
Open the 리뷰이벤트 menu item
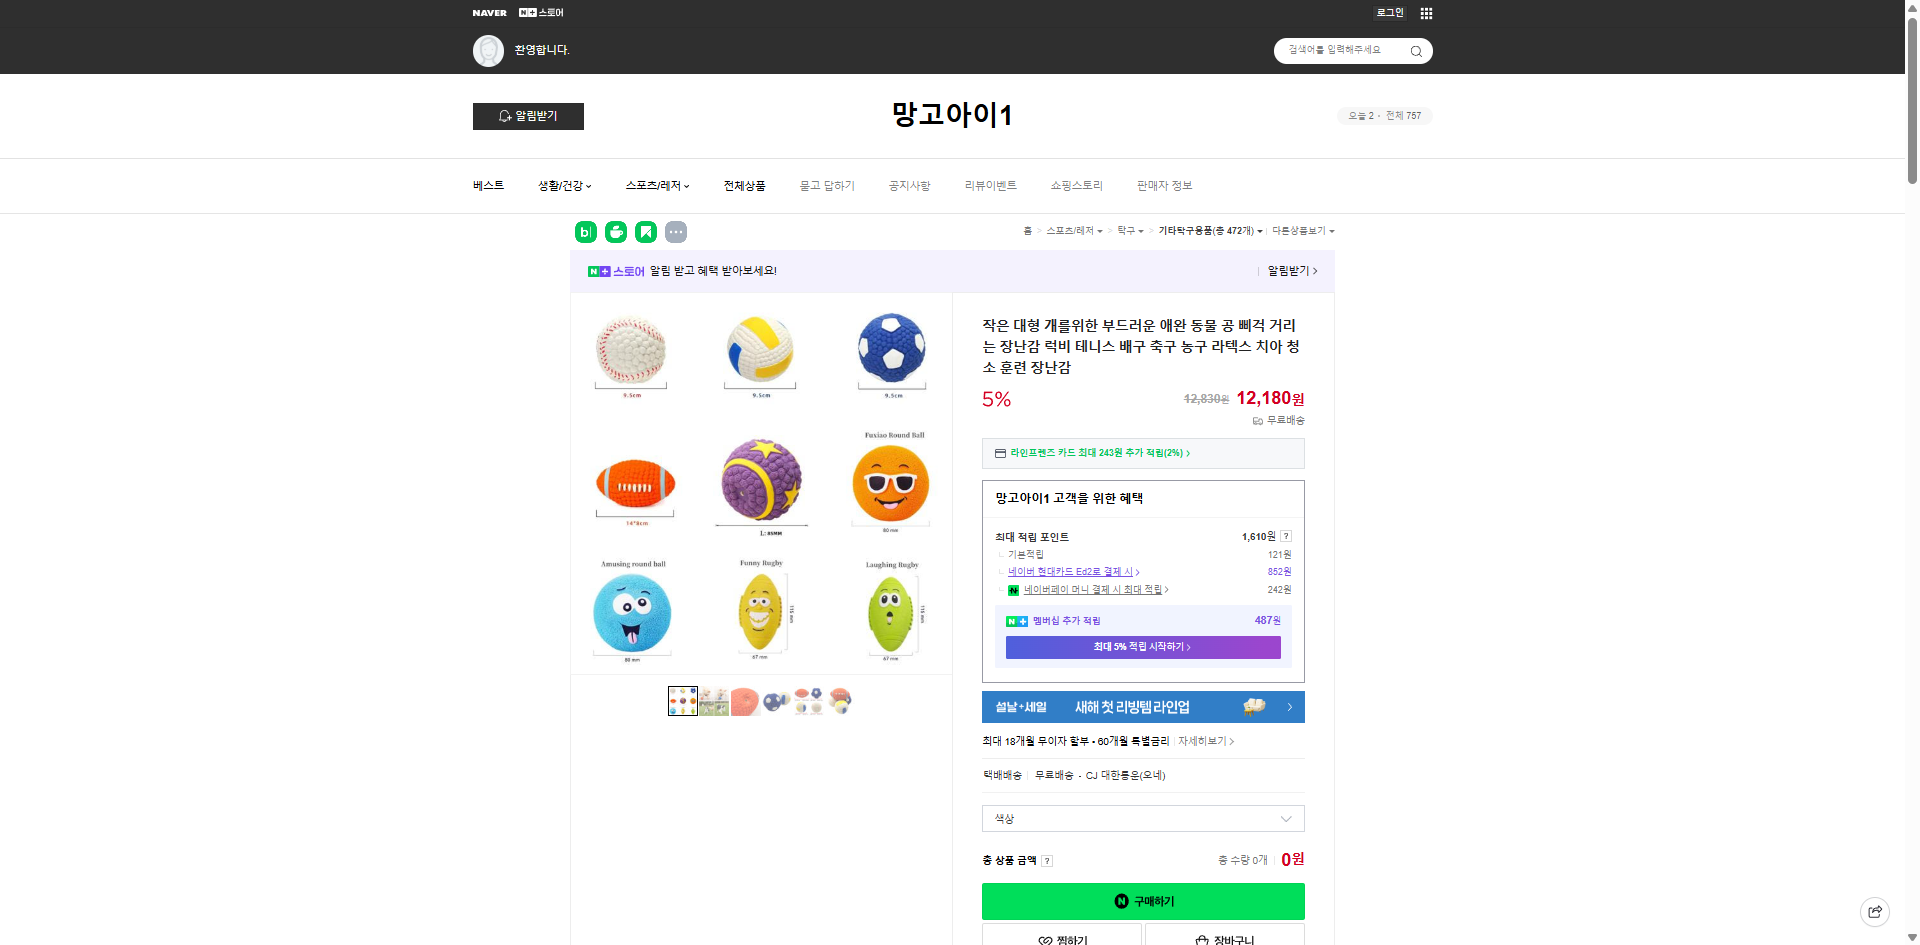[x=990, y=185]
